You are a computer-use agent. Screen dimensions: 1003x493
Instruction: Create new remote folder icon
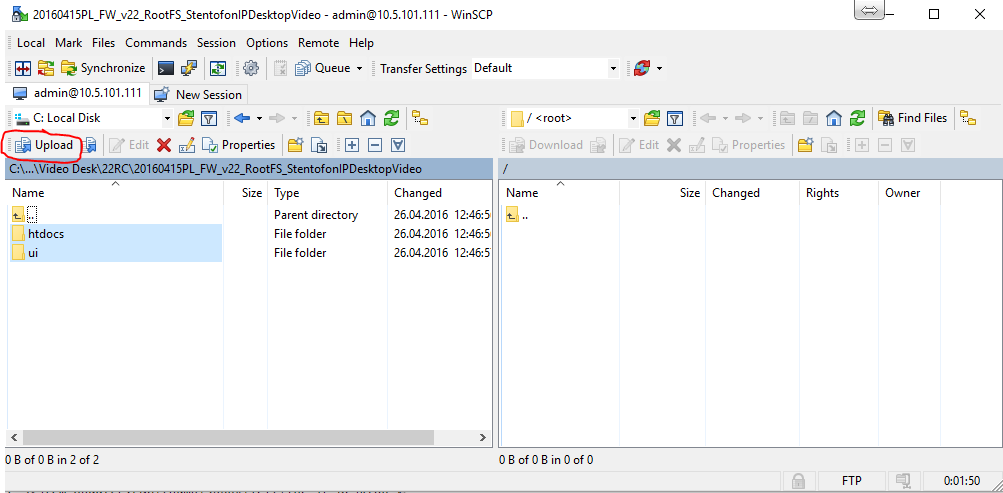806,145
